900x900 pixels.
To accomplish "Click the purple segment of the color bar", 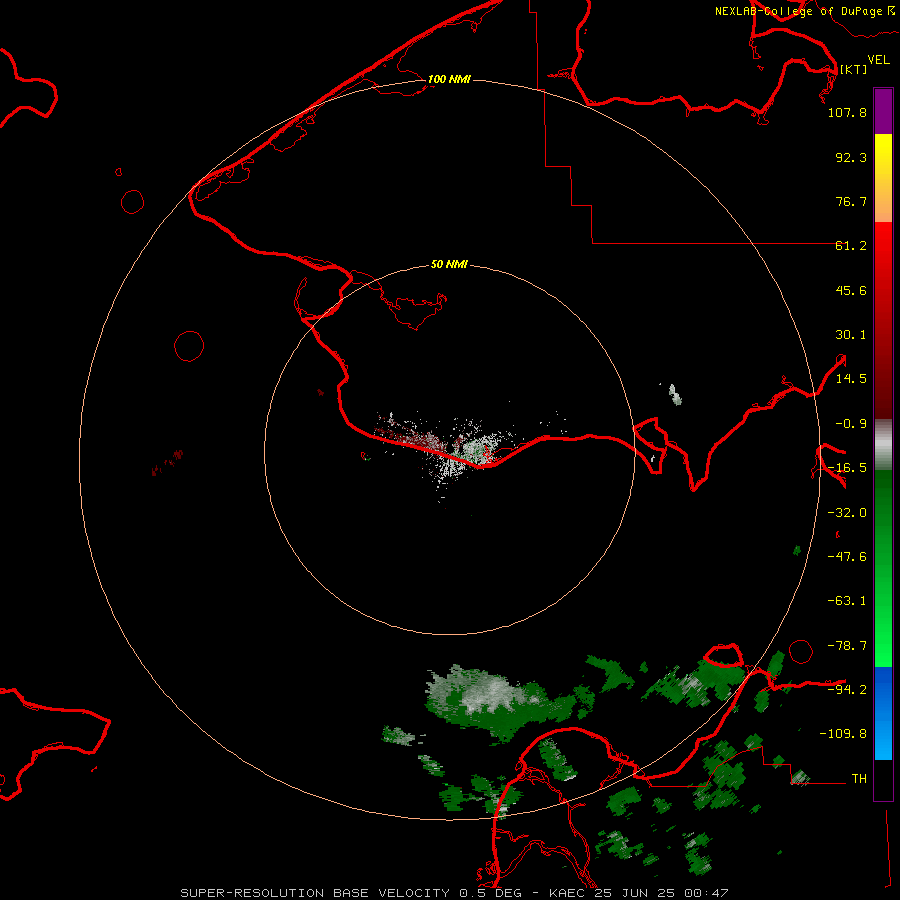I will pos(883,111).
